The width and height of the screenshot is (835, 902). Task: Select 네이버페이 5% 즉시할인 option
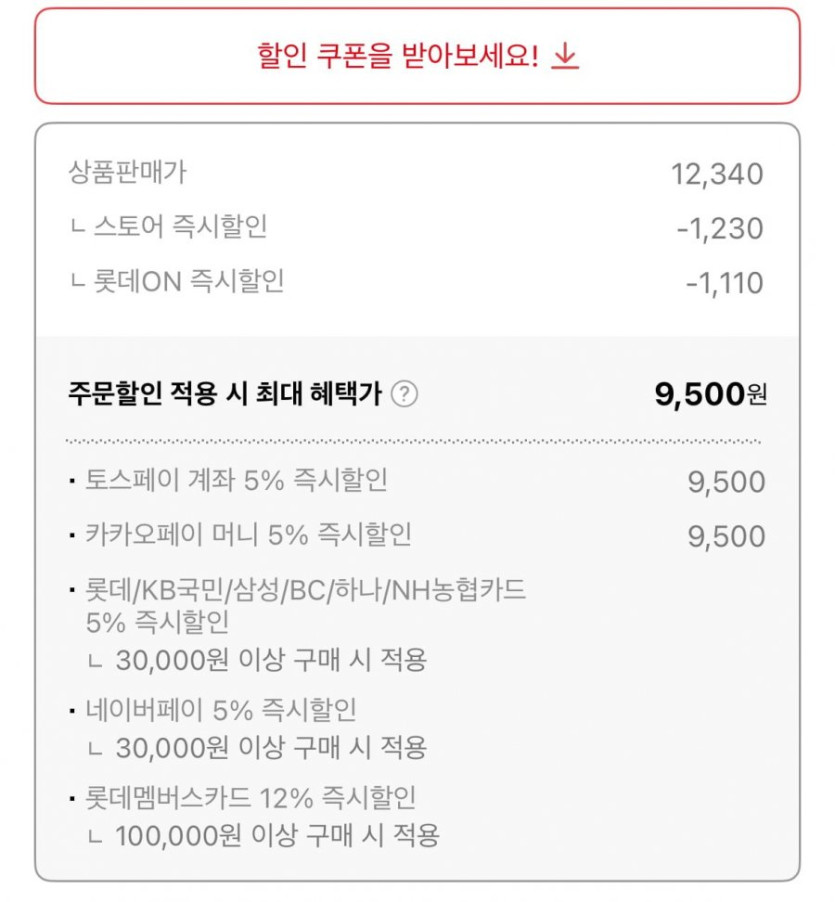pos(221,711)
